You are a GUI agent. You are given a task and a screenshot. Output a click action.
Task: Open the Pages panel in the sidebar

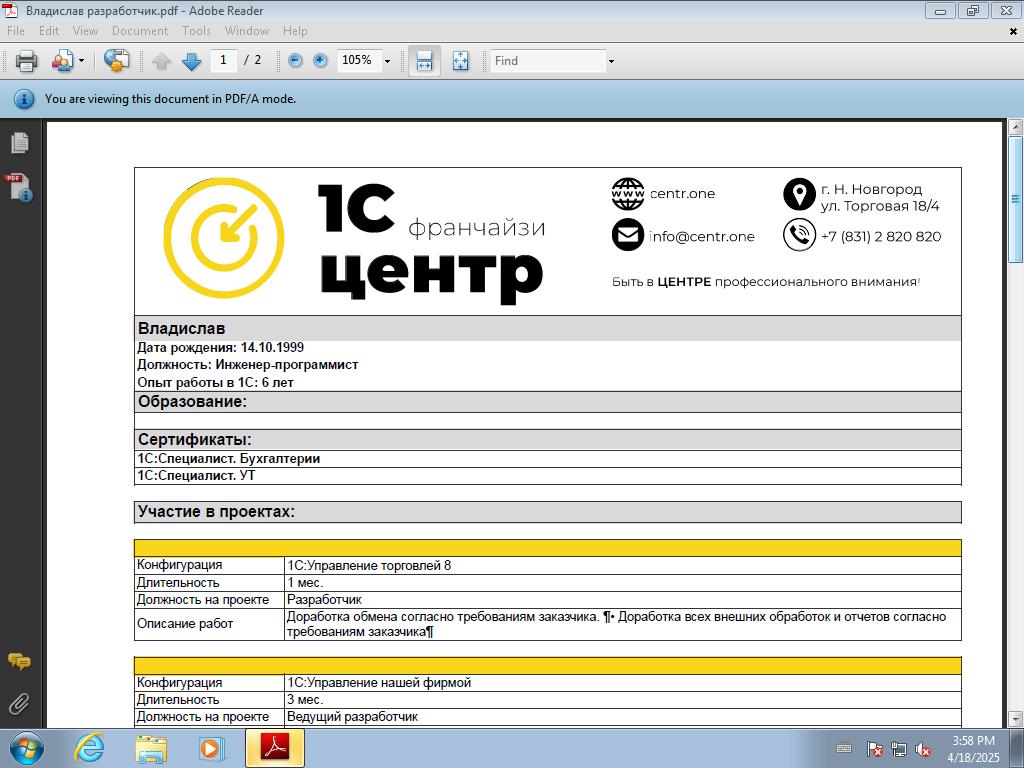20,142
